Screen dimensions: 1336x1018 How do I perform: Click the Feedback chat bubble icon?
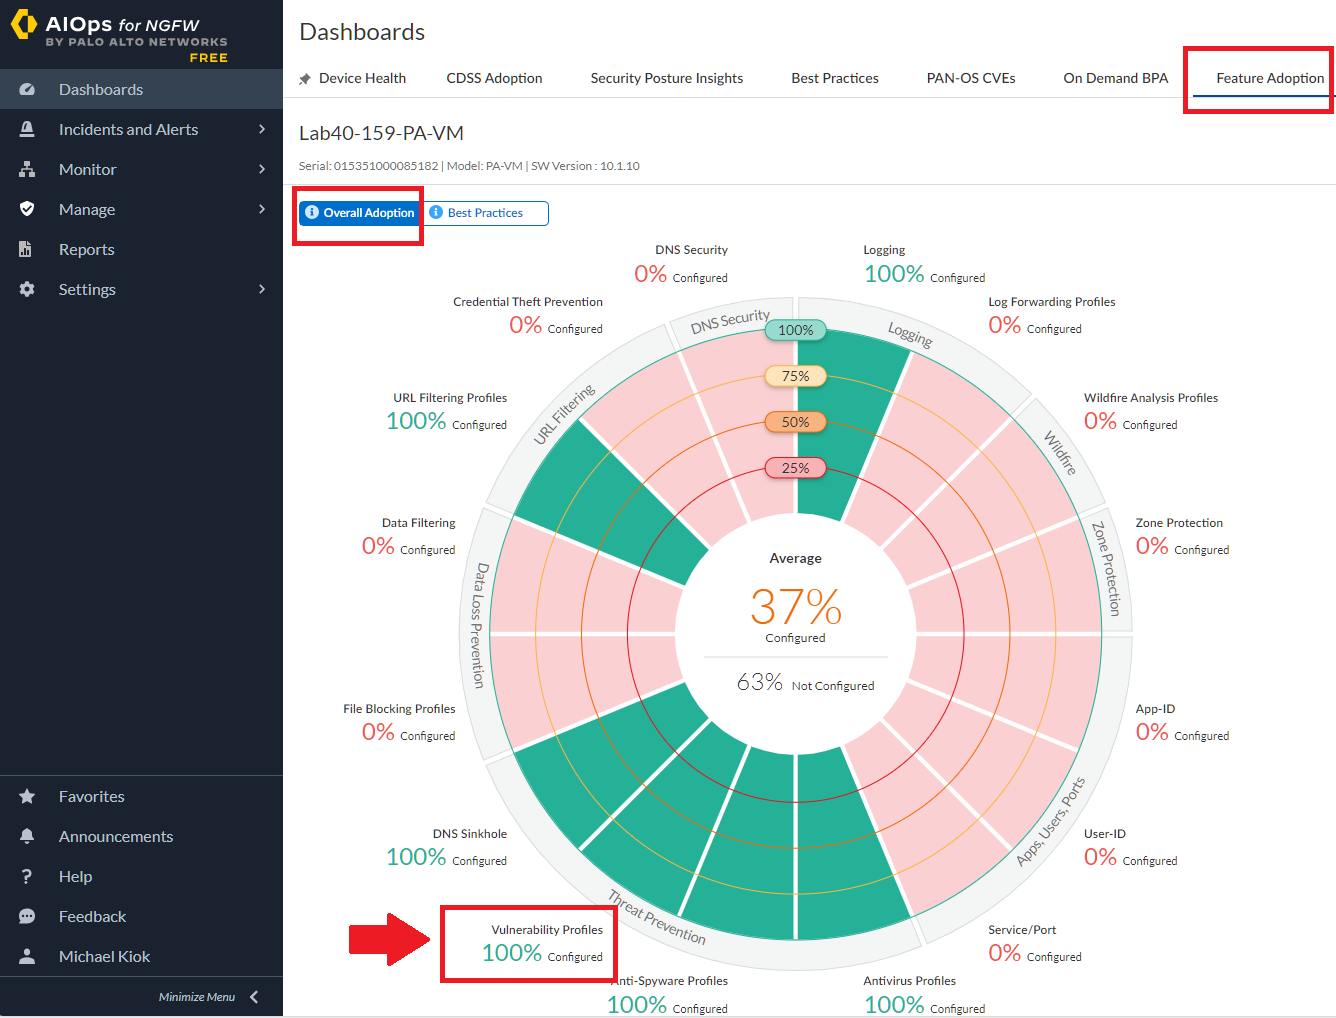(x=27, y=917)
